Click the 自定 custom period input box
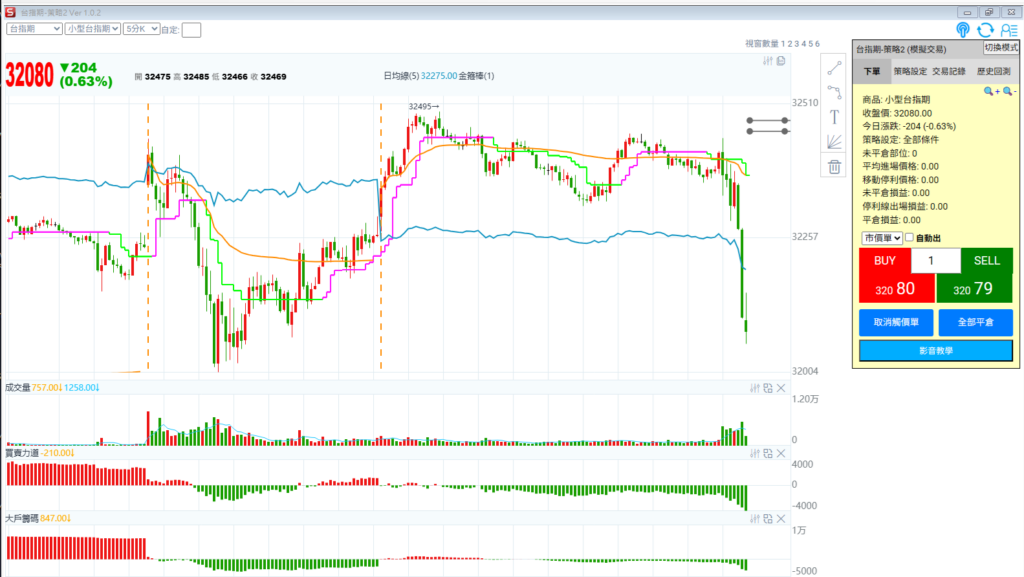 [191, 30]
